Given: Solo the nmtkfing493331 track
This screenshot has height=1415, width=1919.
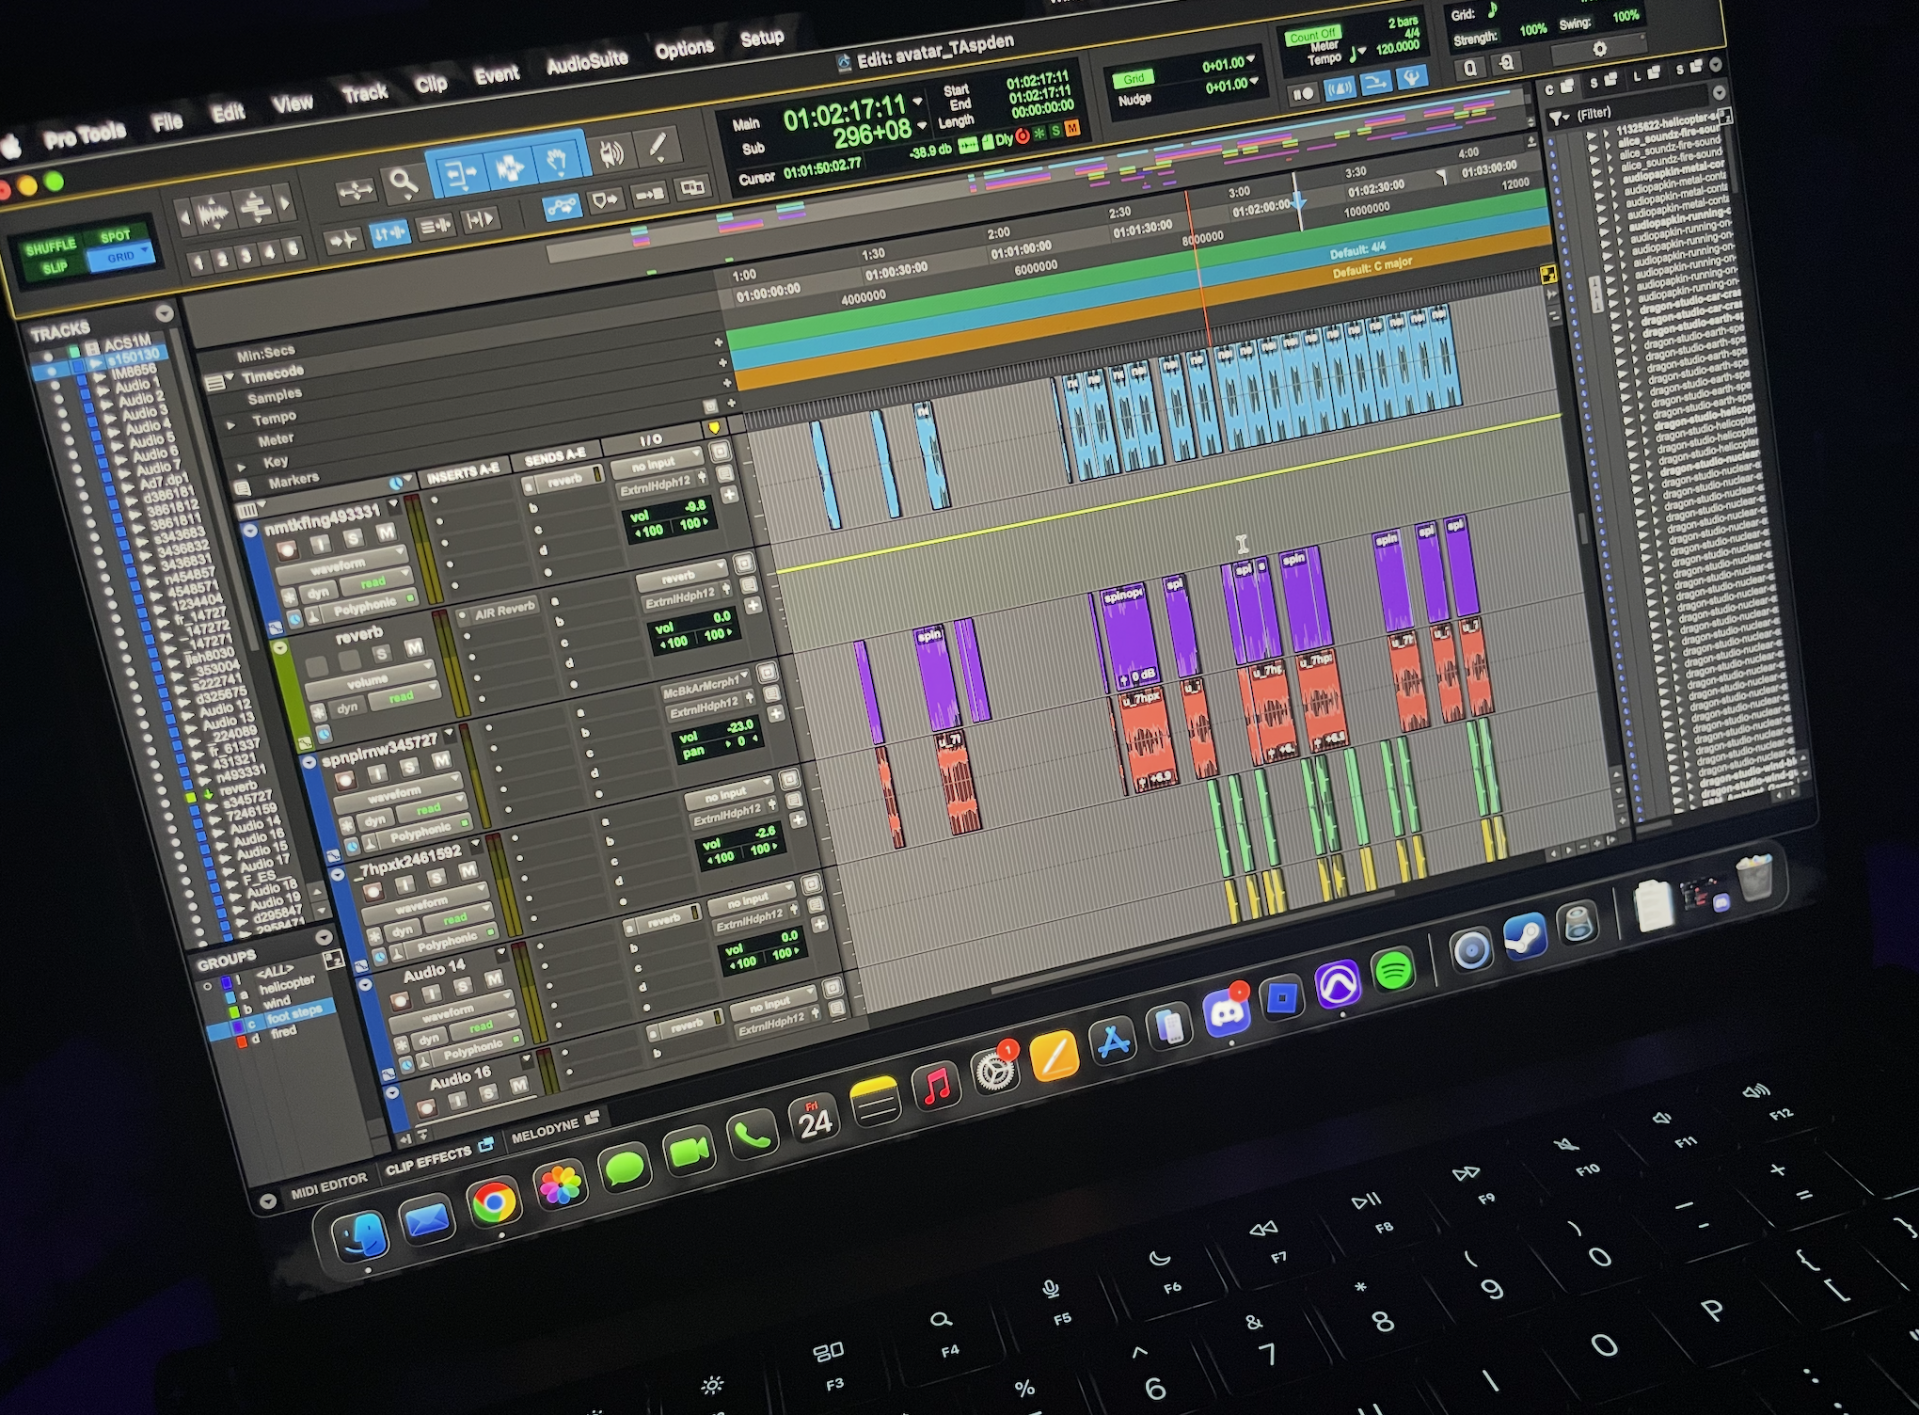Looking at the screenshot, I should (x=353, y=539).
